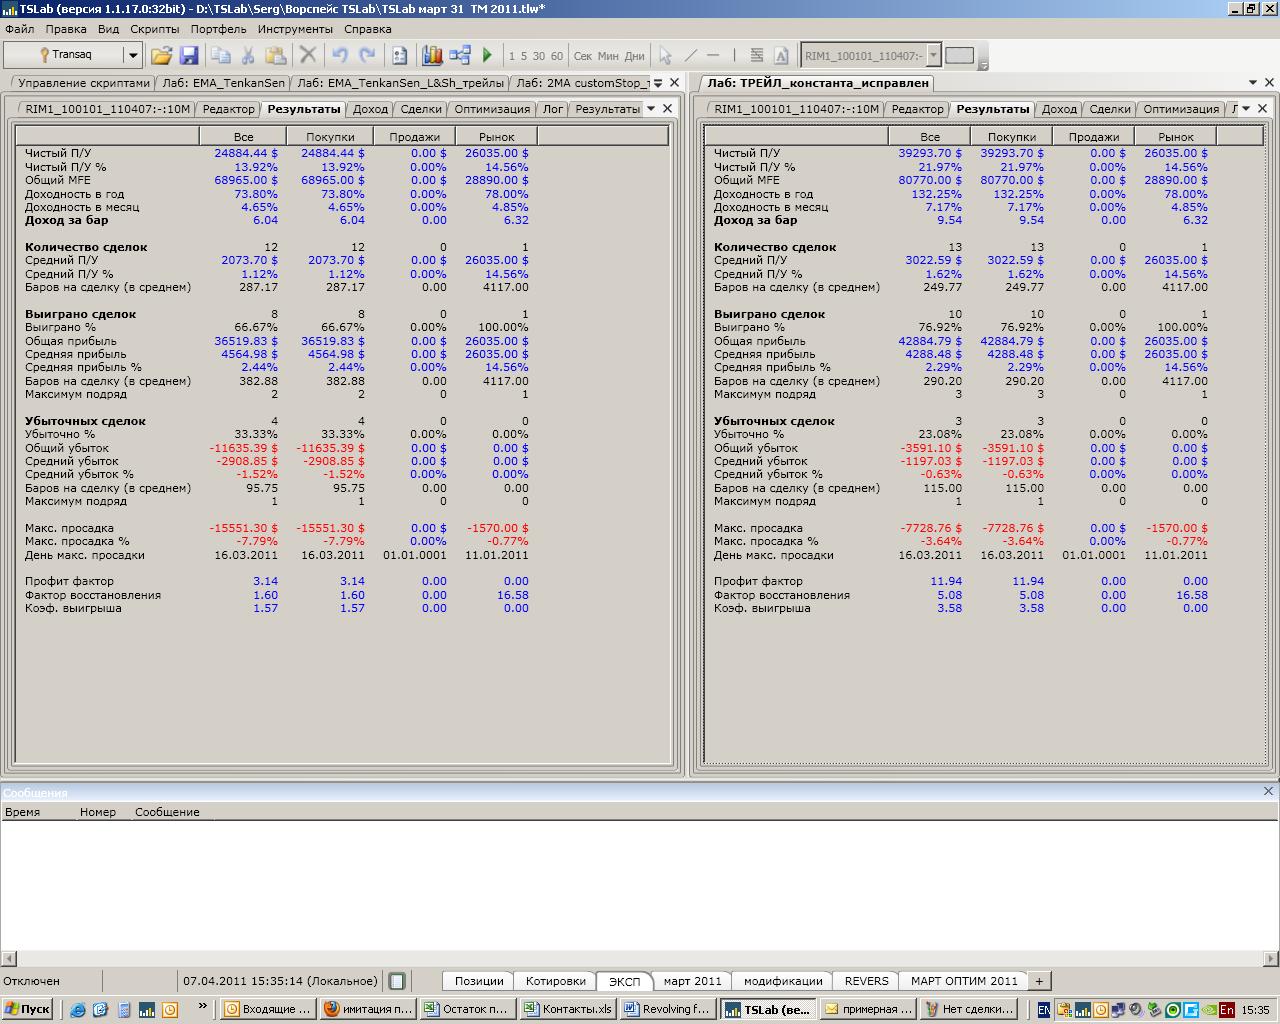Toggle the Дни timeframe unit button
The width and height of the screenshot is (1280, 1024).
pos(634,56)
